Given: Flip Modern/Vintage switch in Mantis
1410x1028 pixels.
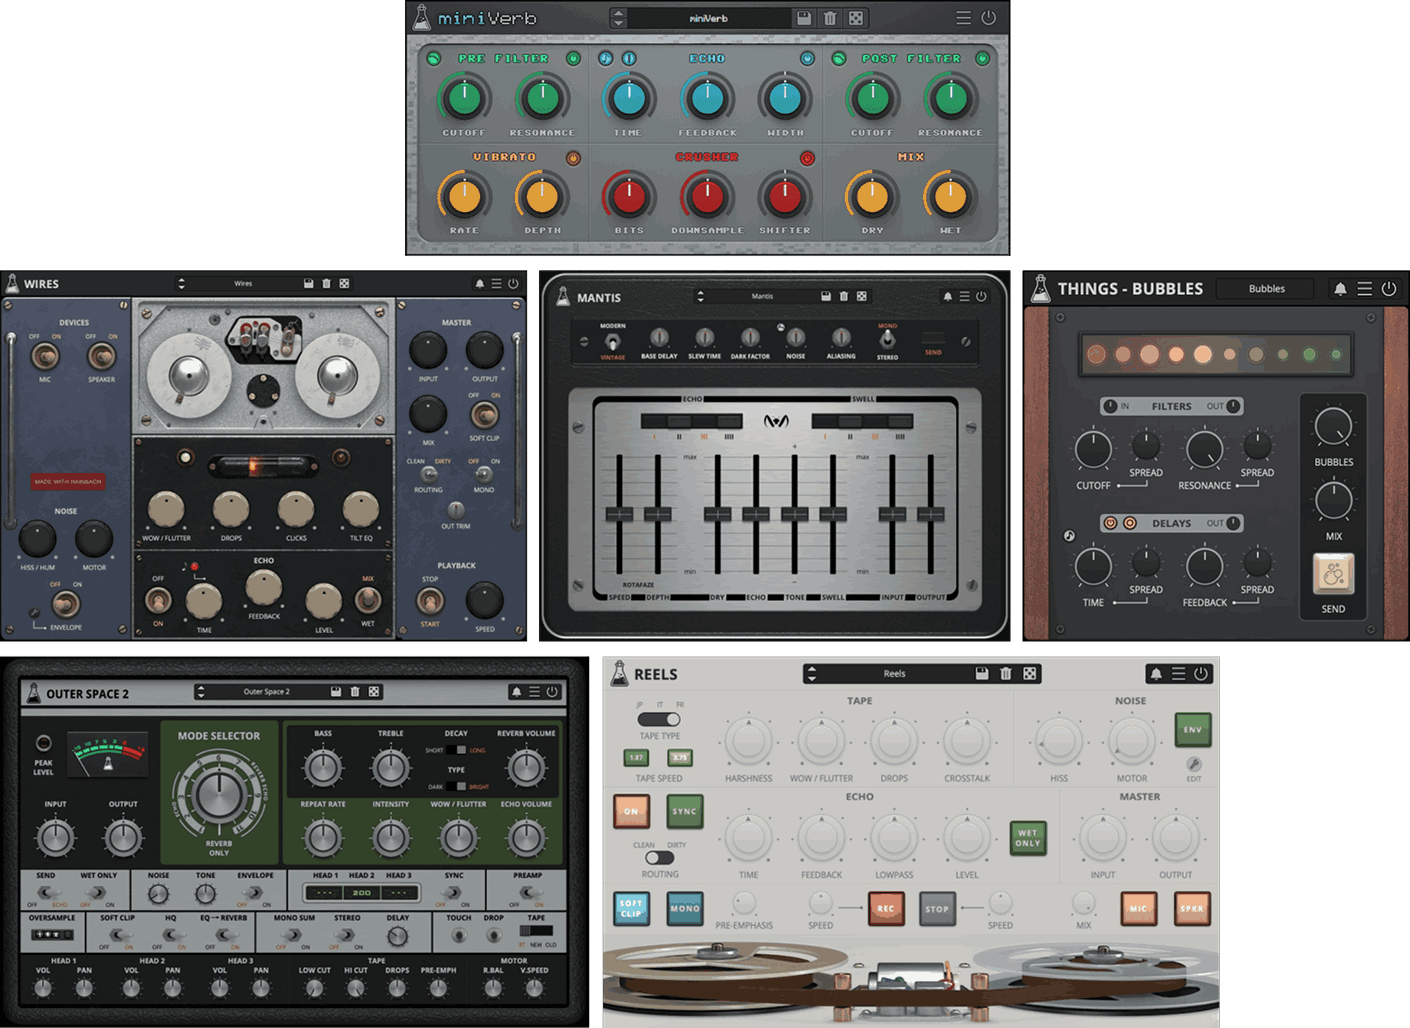Looking at the screenshot, I should 612,341.
